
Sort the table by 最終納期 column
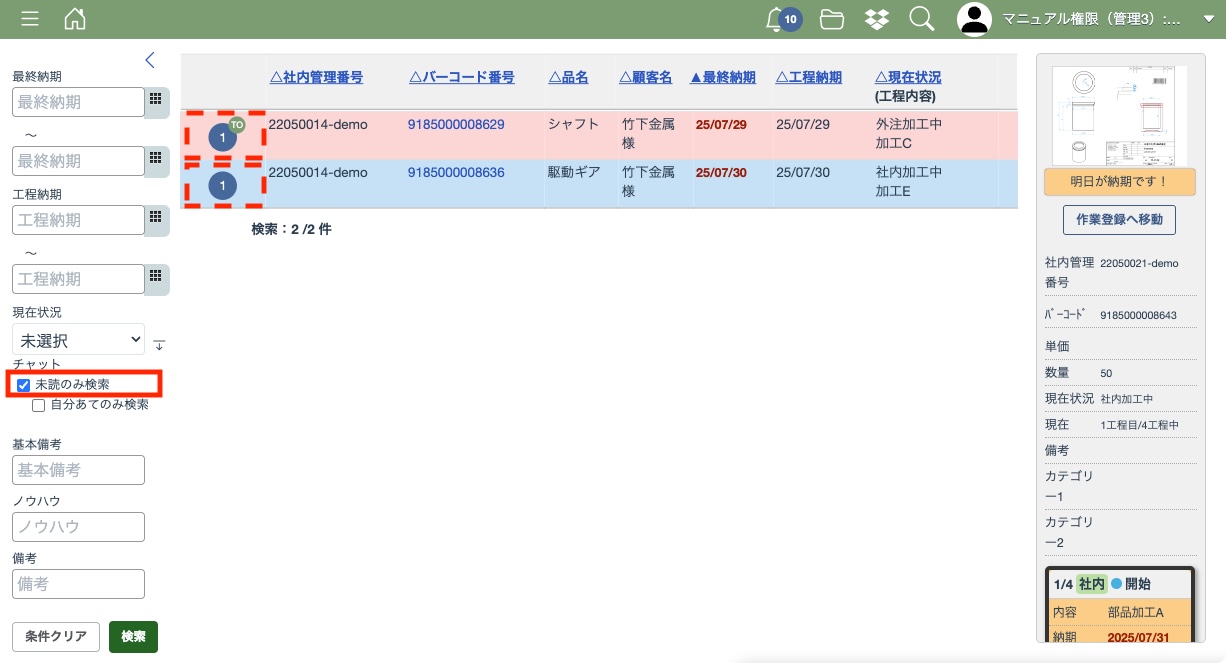tap(723, 77)
